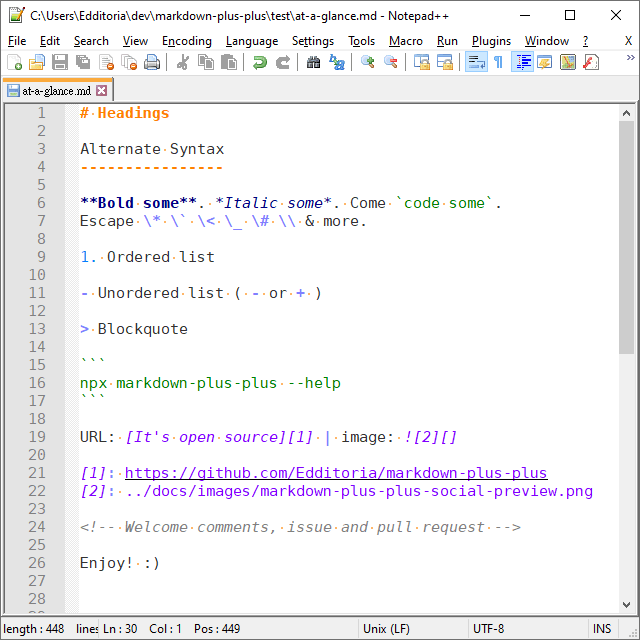Click the Save file floppy icon
The image size is (640, 640).
(x=60, y=62)
